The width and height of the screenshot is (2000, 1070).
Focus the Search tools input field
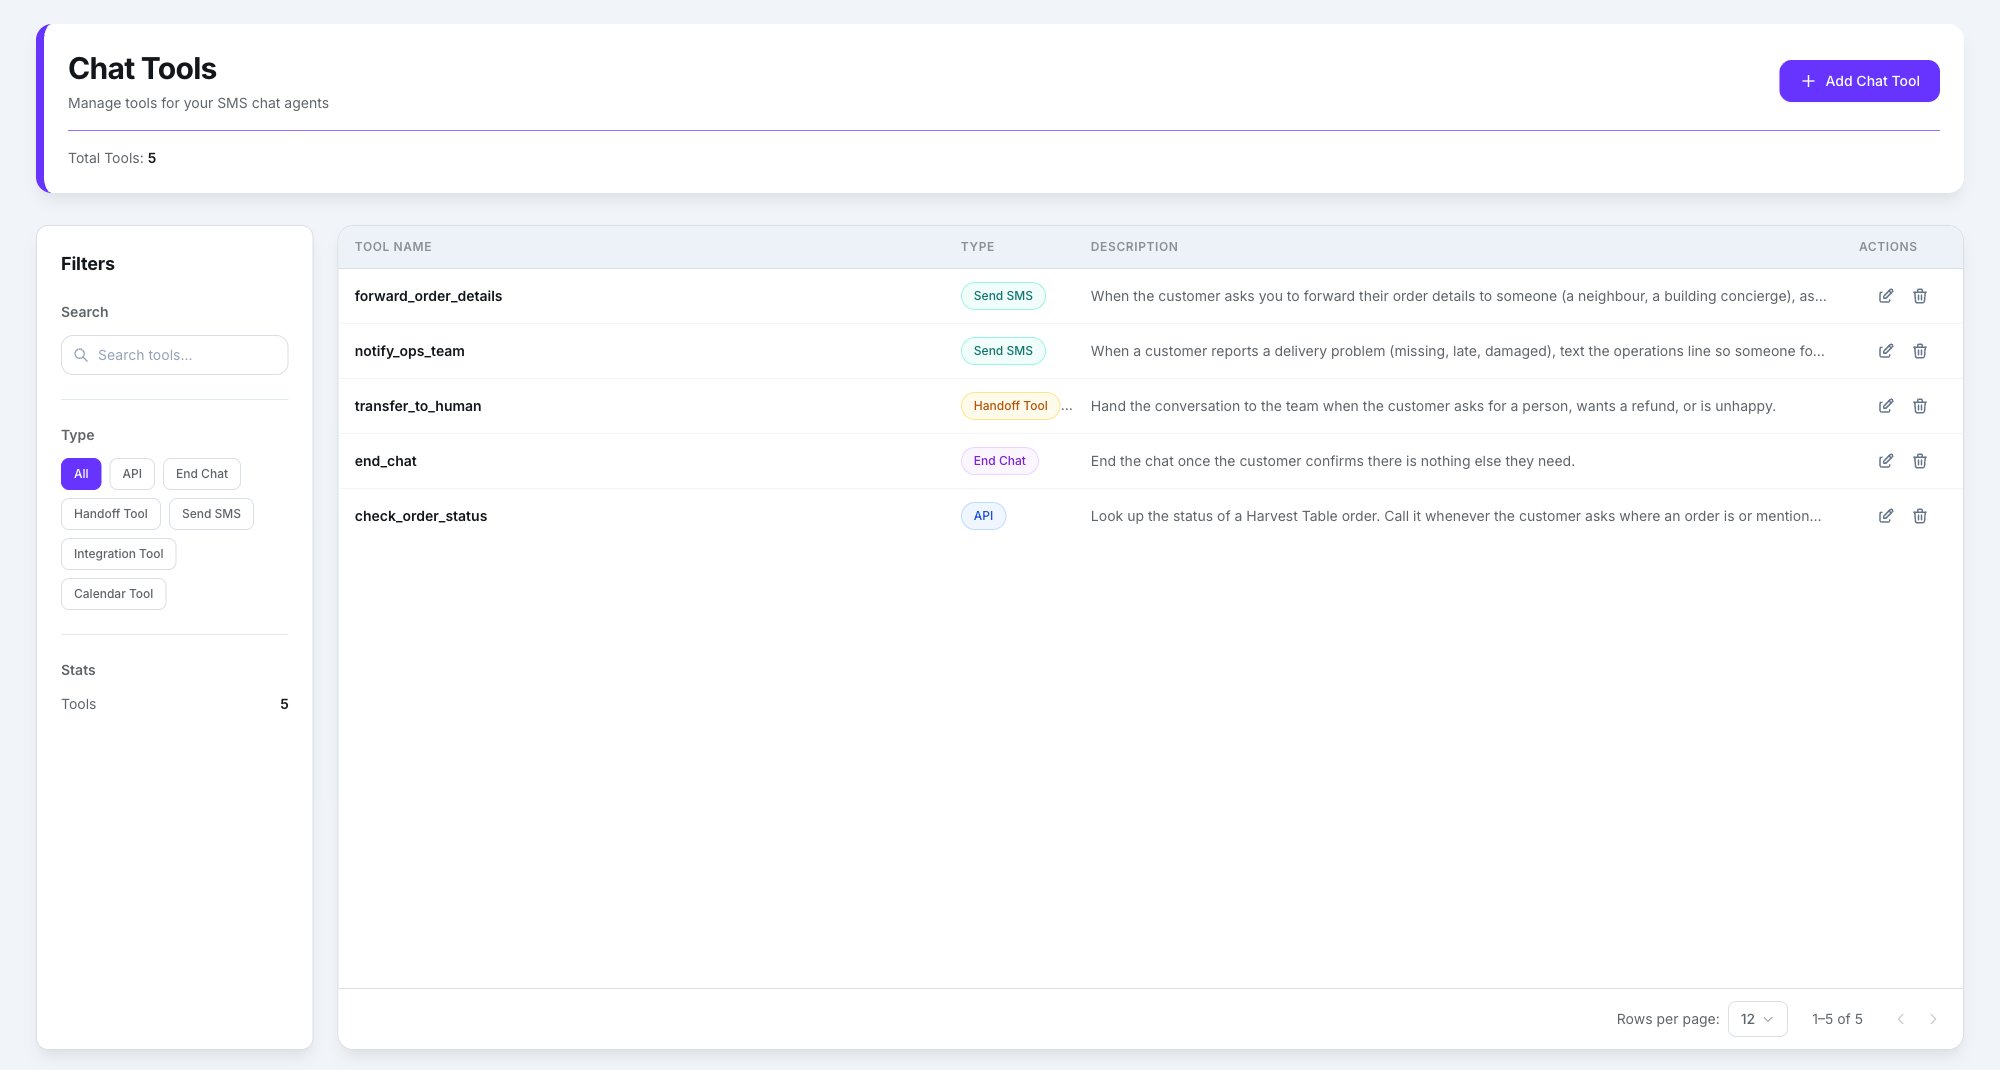click(x=175, y=355)
